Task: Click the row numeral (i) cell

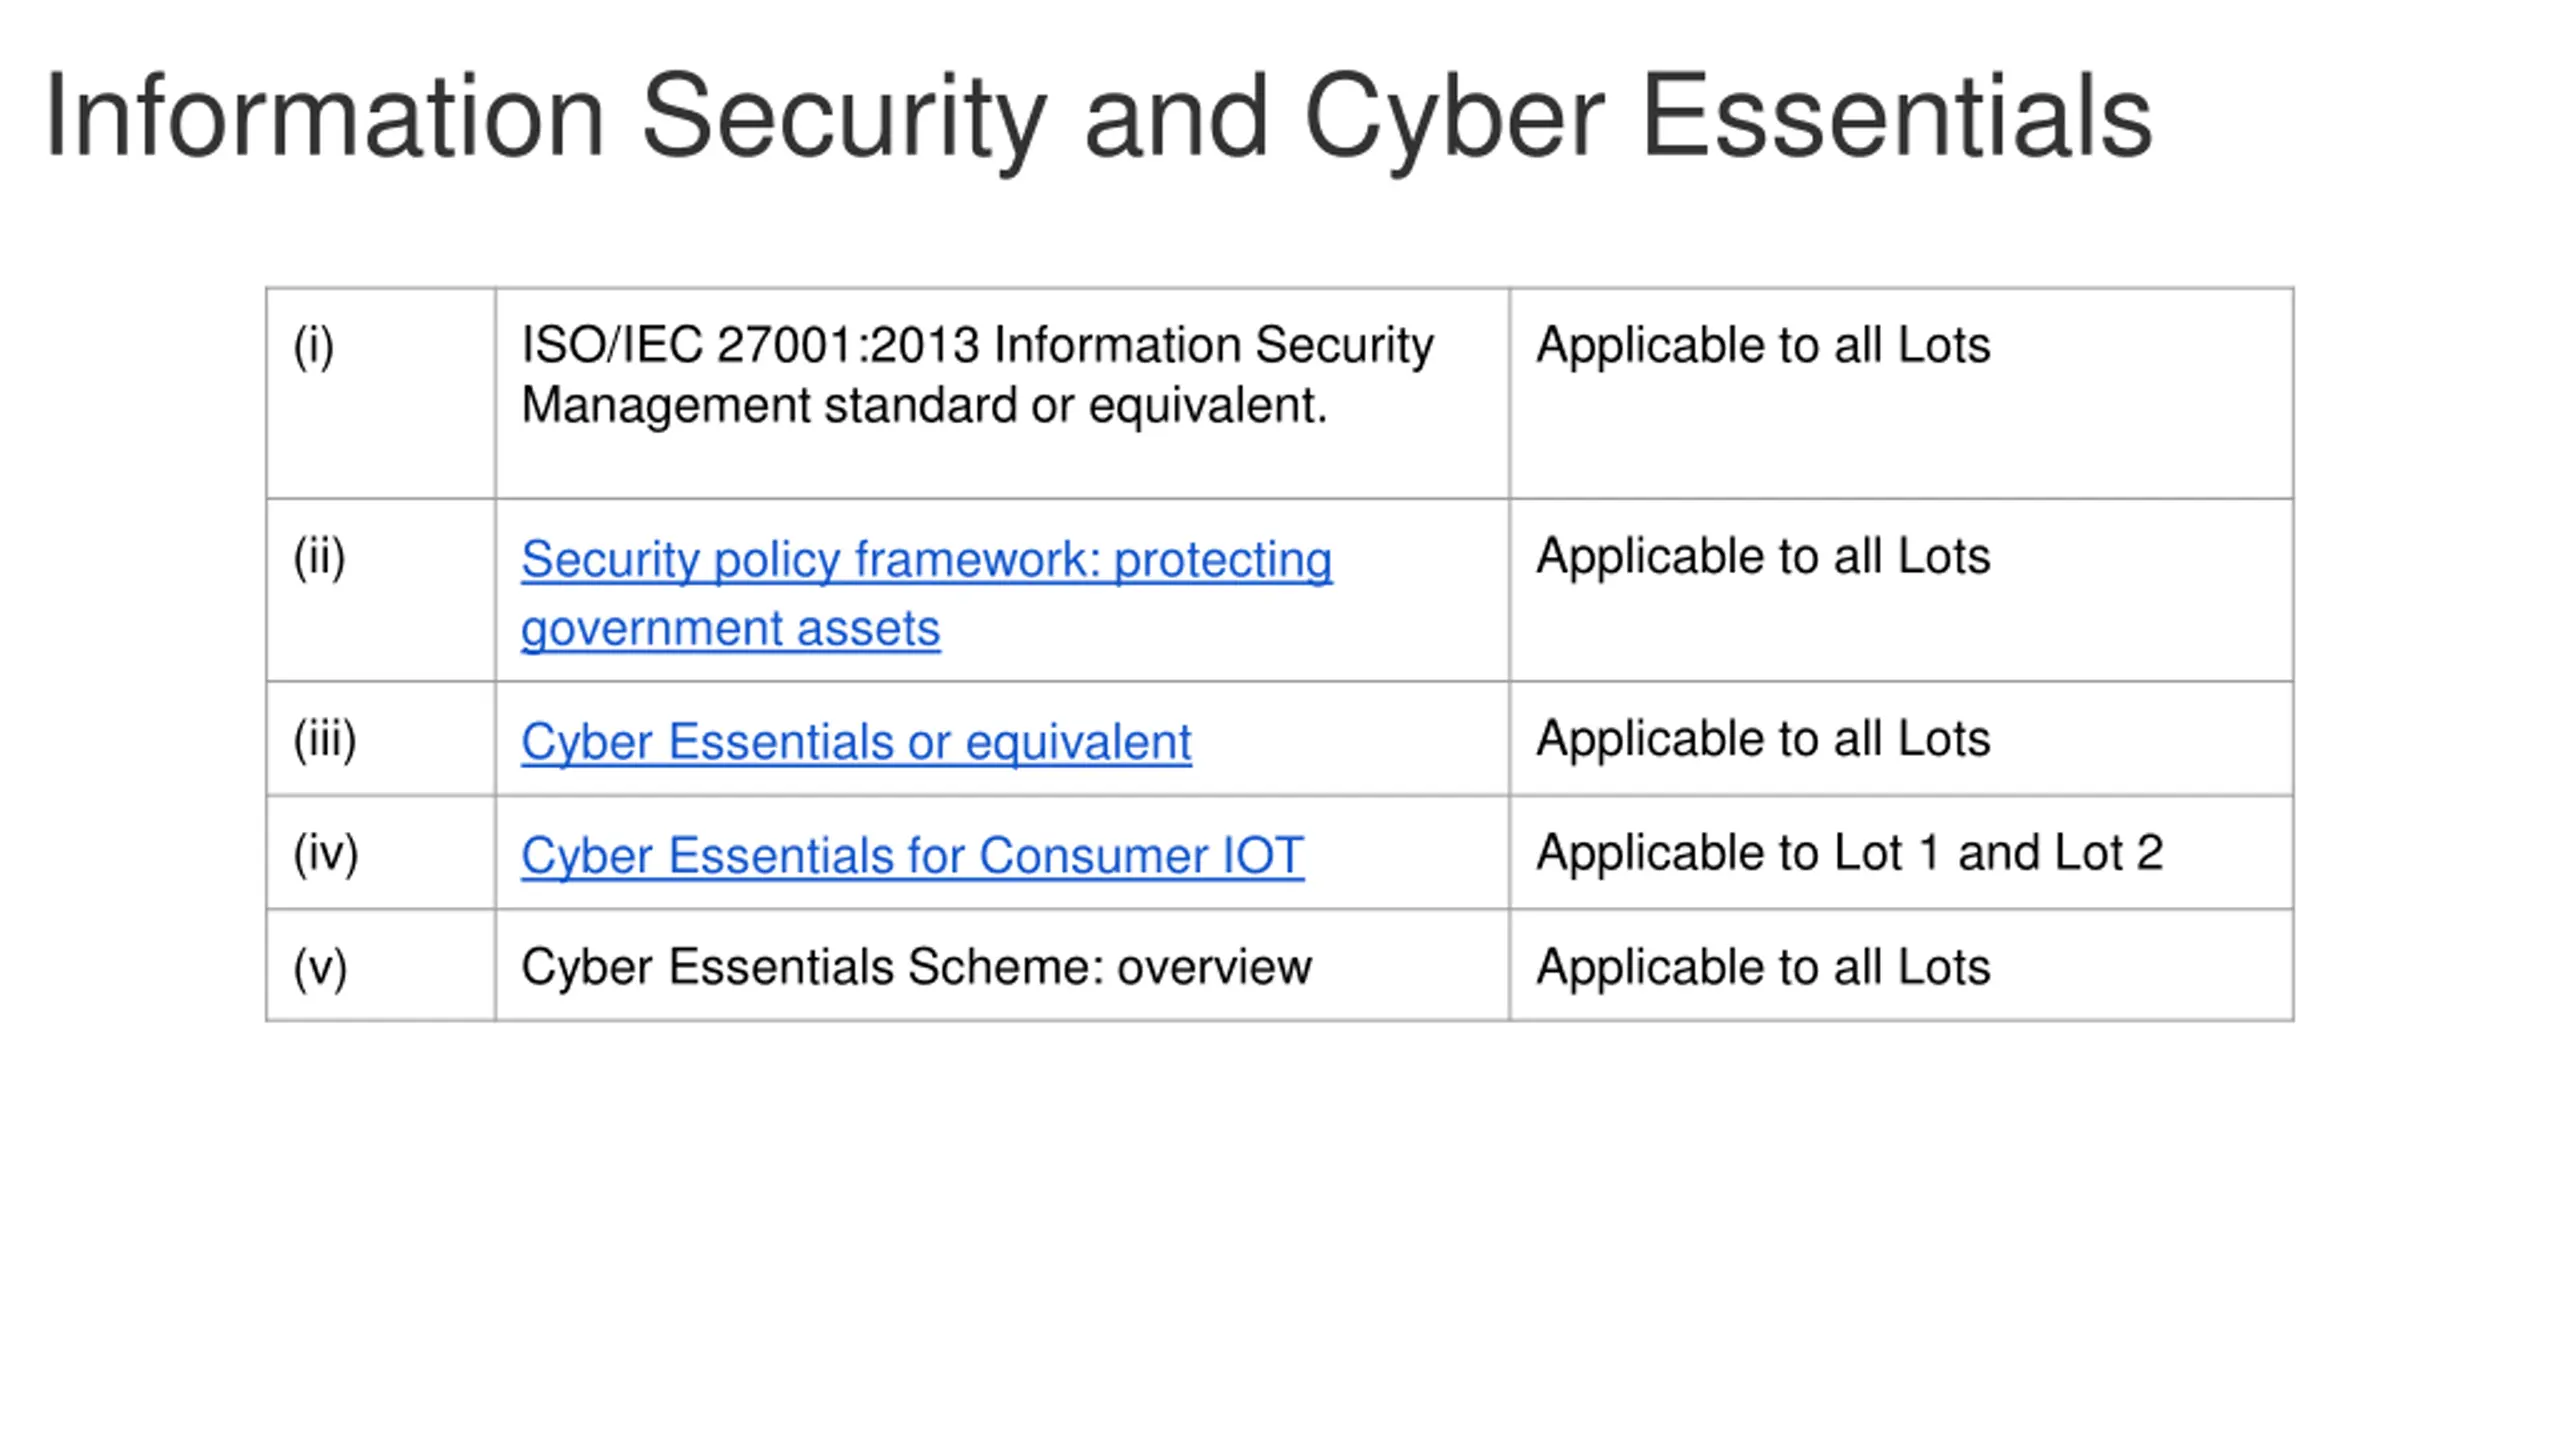Action: click(x=313, y=346)
